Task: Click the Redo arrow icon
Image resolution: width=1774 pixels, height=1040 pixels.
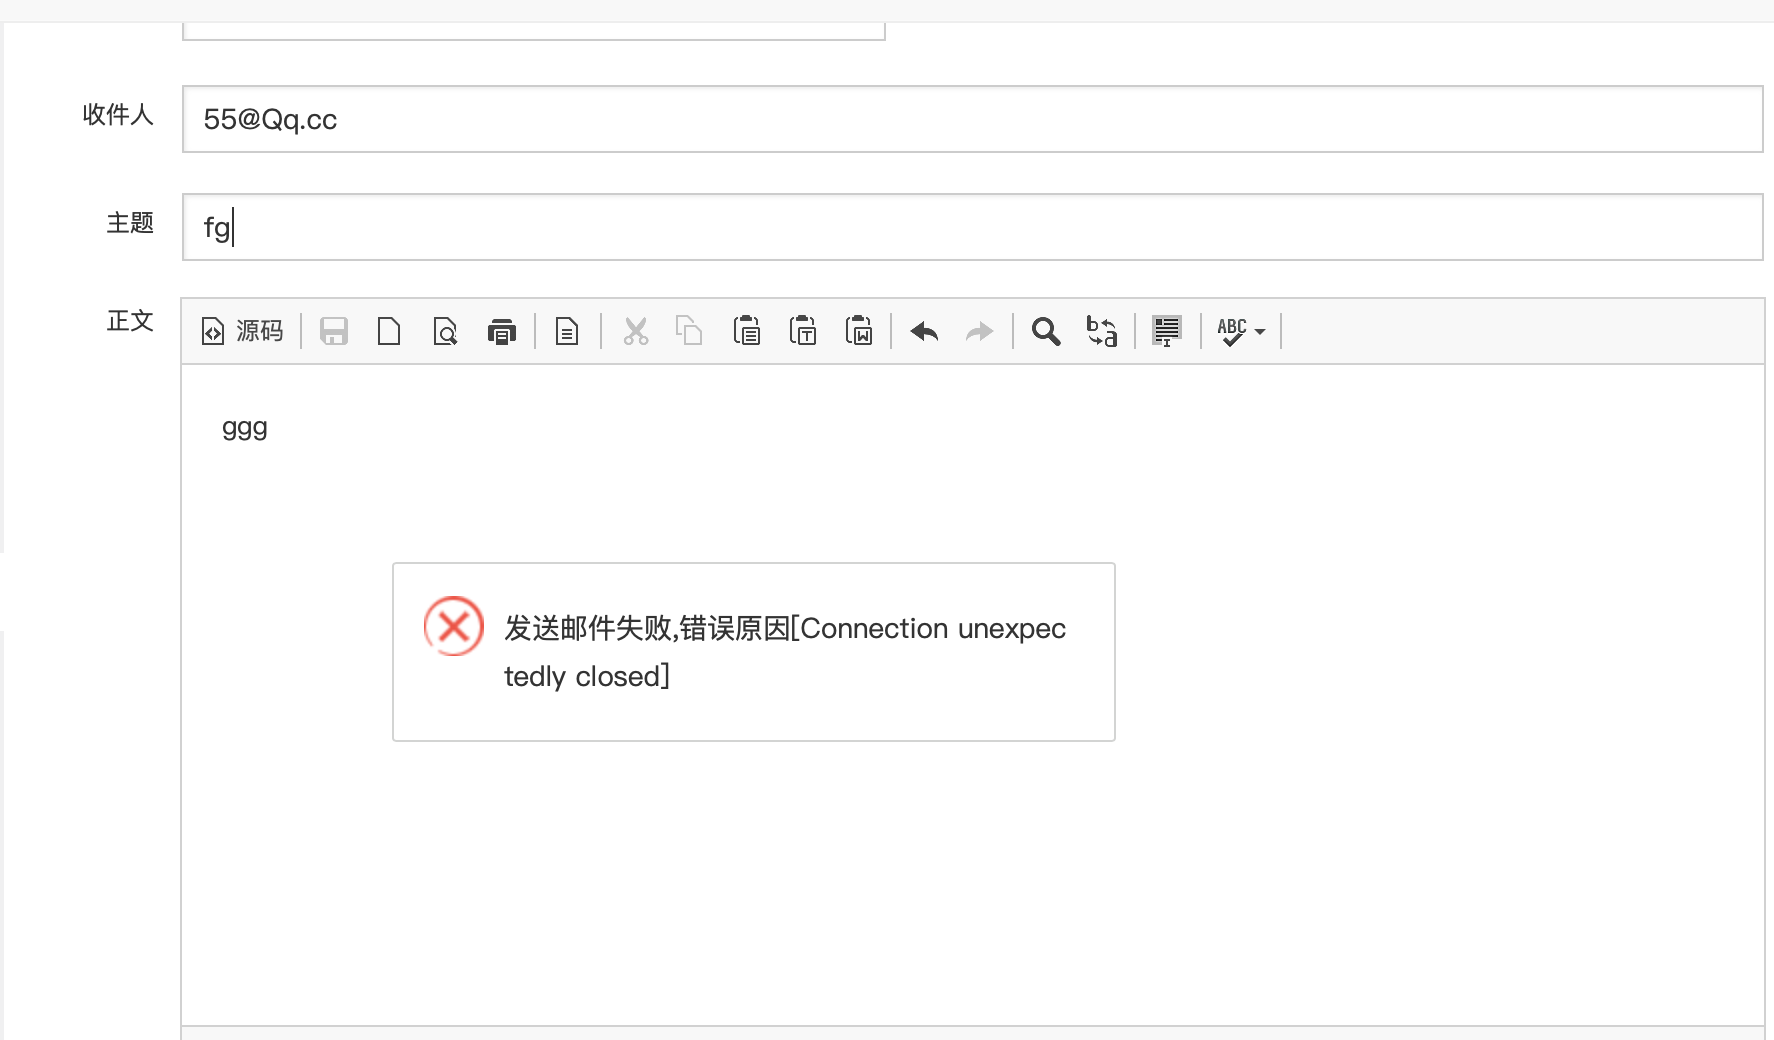Action: point(980,331)
